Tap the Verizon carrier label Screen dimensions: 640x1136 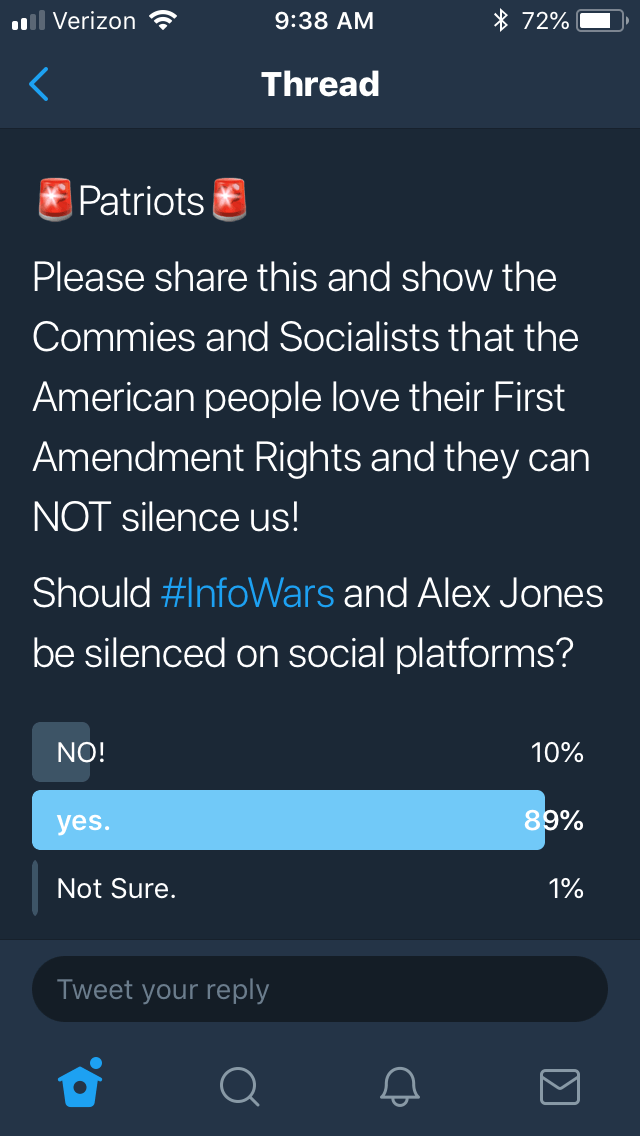pyautogui.click(x=93, y=21)
